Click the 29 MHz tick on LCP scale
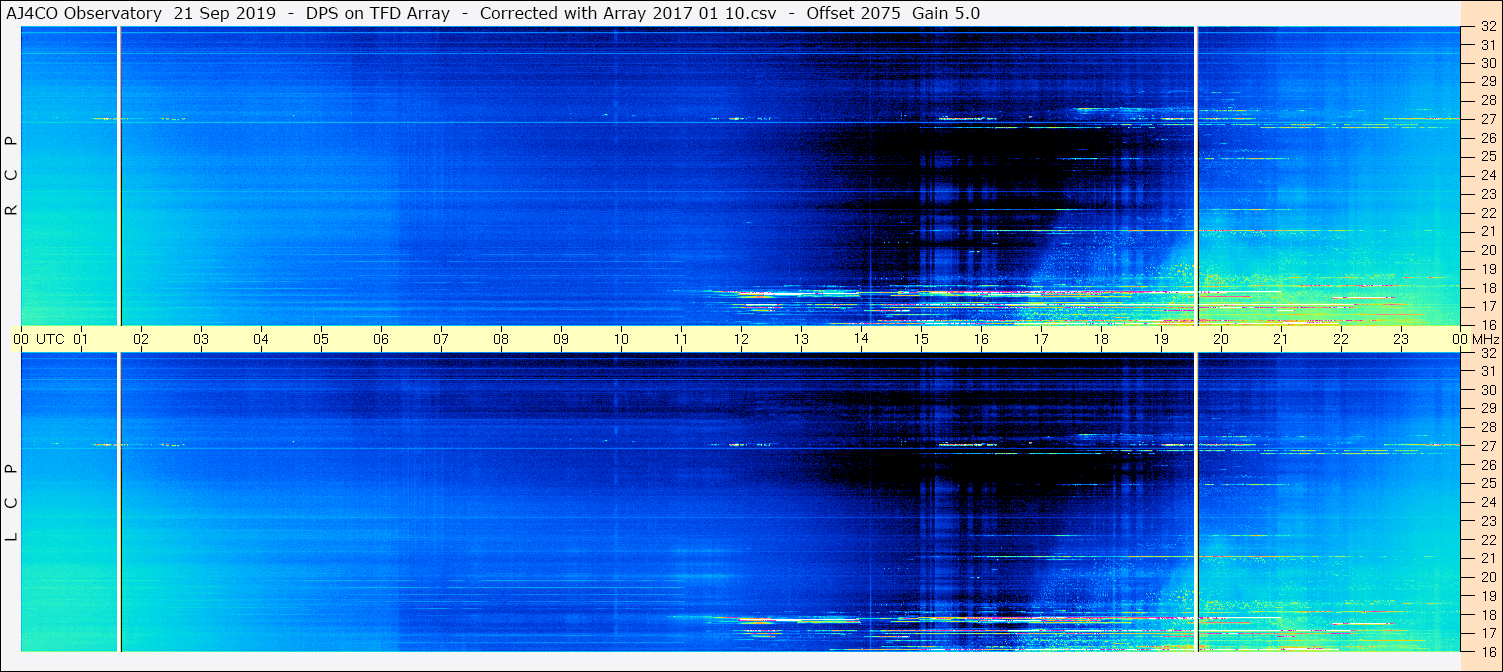The width and height of the screenshot is (1503, 672). 1488,408
